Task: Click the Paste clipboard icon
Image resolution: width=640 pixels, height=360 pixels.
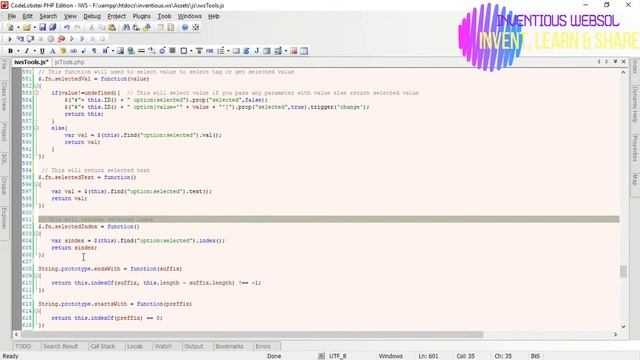Action: tap(112, 27)
